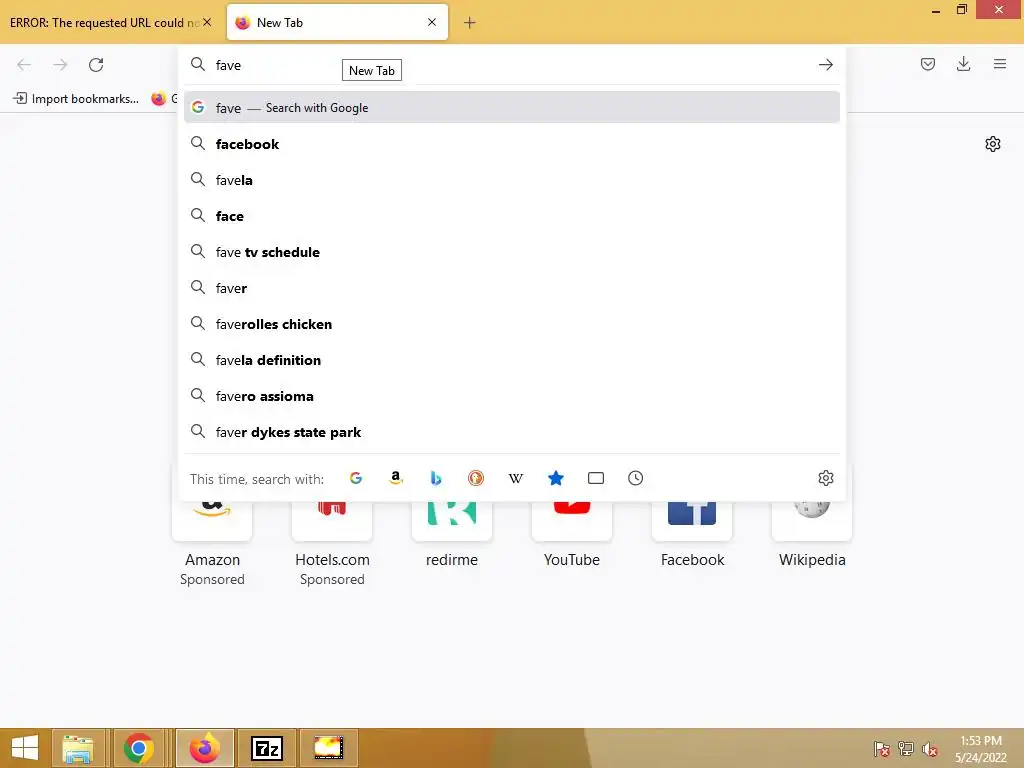The image size is (1024, 768).
Task: Open a new tab with plus button
Action: 470,23
